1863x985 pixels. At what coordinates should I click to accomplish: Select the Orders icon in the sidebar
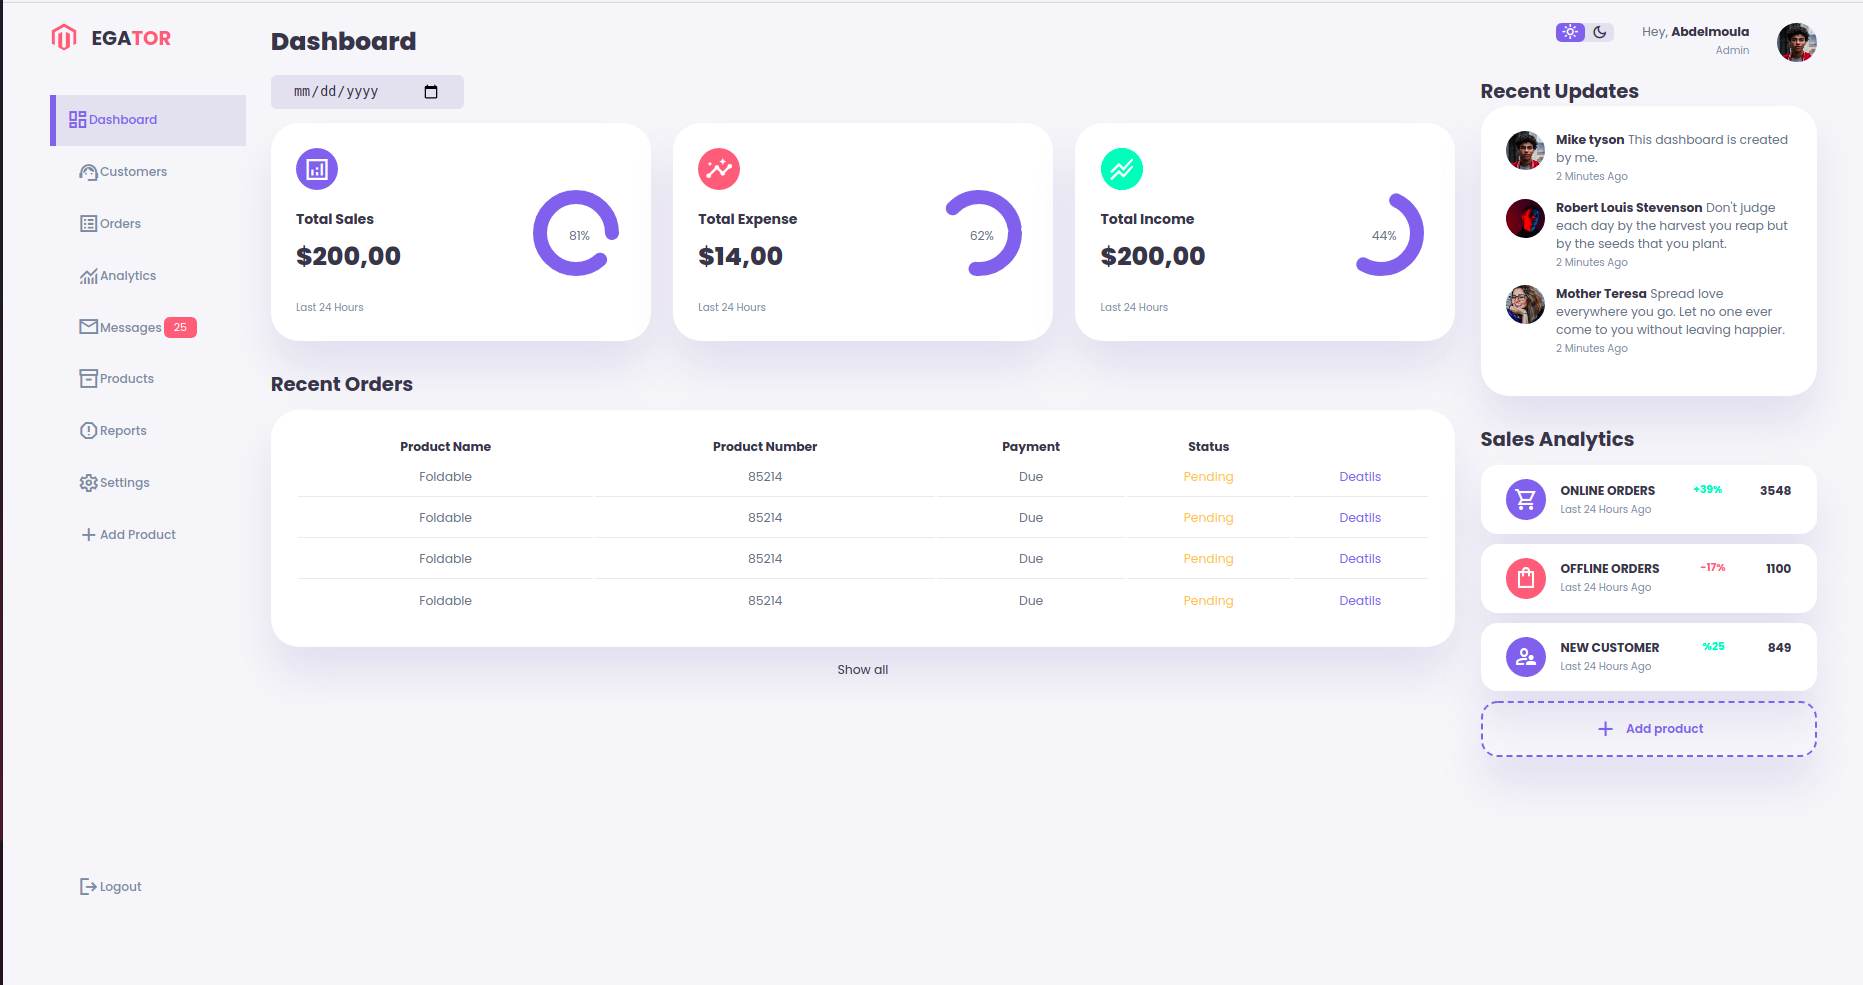coord(88,223)
